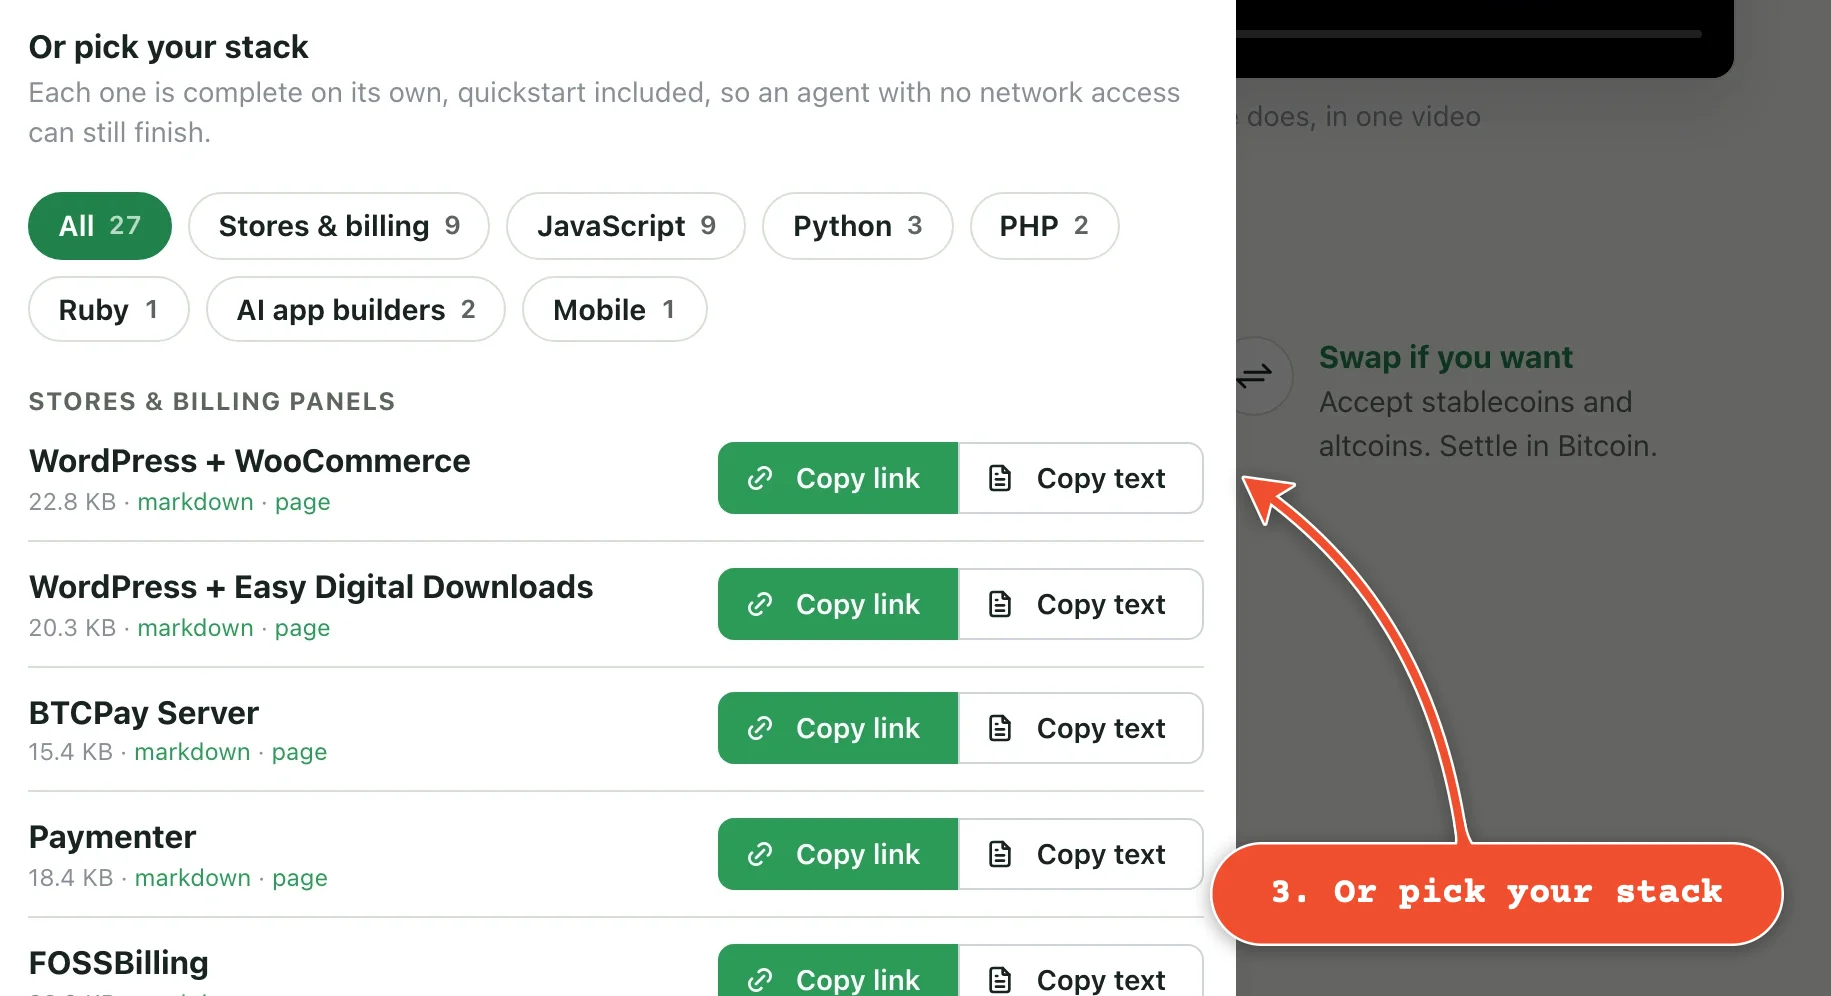Open markdown link for WordPress + WooCommerce
Image resolution: width=1831 pixels, height=996 pixels.
point(196,502)
